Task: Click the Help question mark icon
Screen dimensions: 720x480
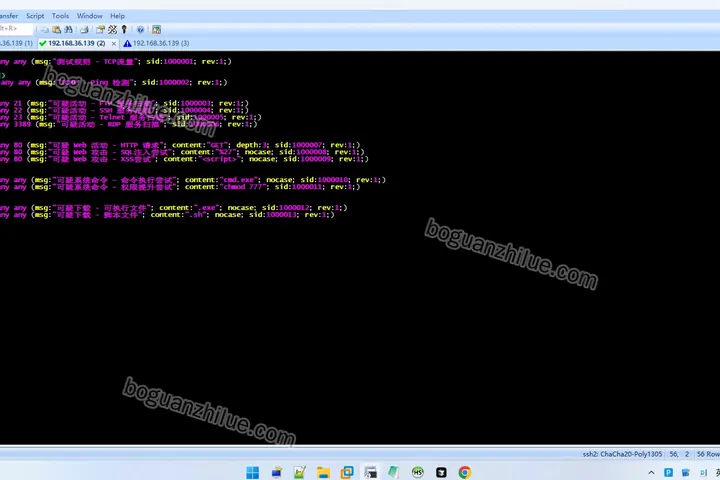Action: [141, 29]
